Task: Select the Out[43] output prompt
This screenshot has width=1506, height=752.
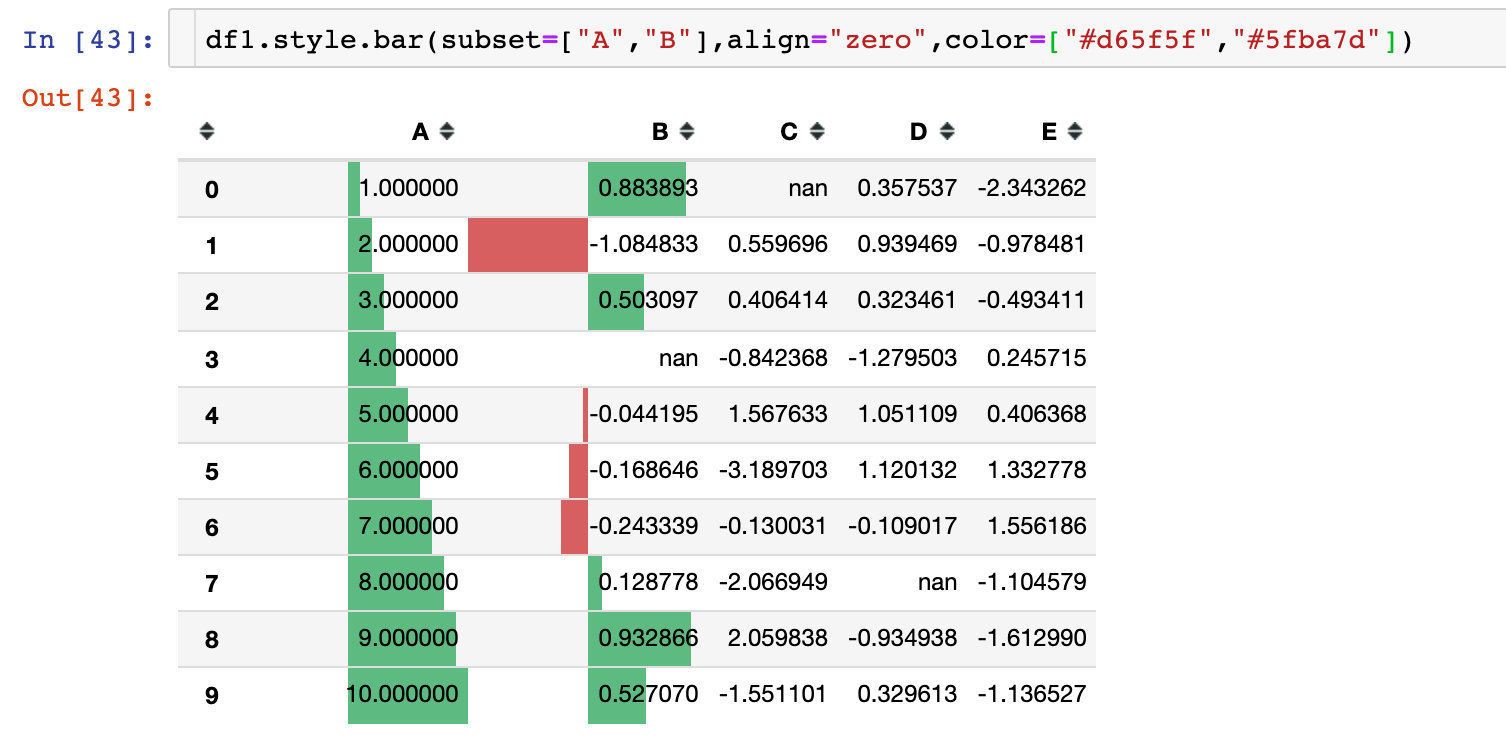Action: click(x=88, y=98)
